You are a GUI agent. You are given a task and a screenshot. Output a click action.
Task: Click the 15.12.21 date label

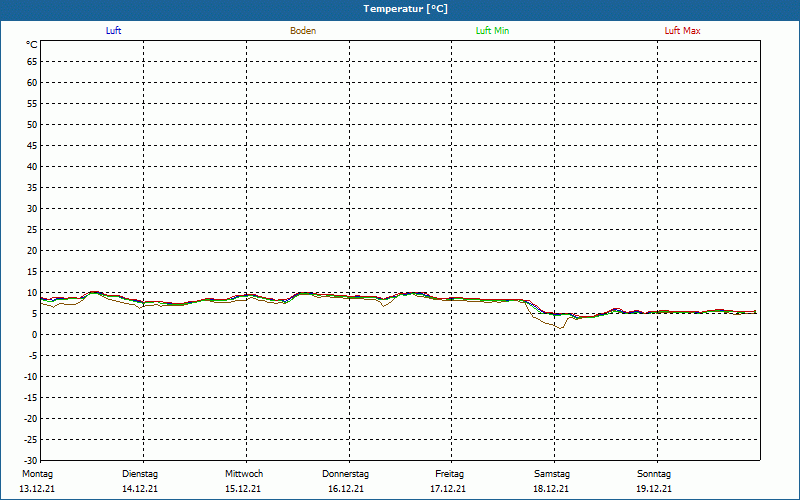tap(243, 489)
